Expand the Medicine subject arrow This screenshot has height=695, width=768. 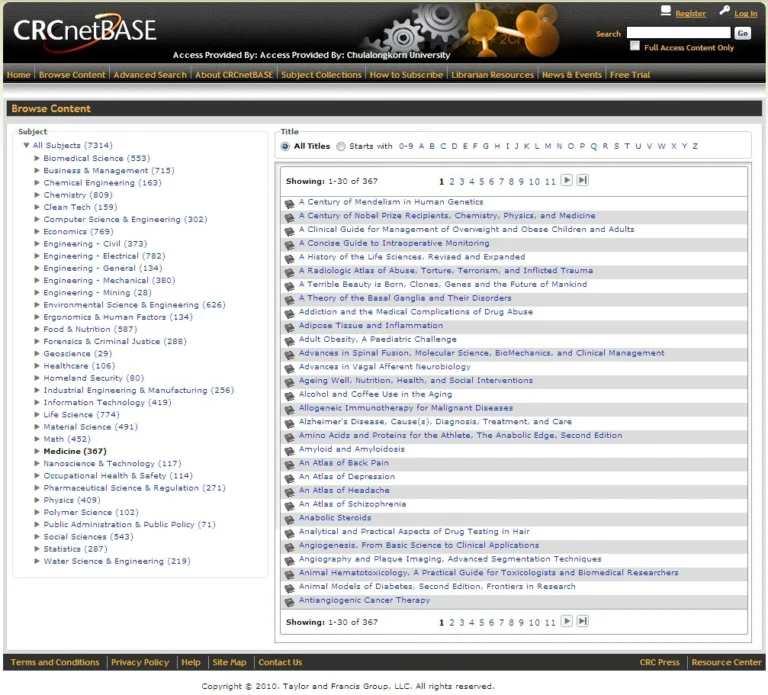tap(37, 451)
